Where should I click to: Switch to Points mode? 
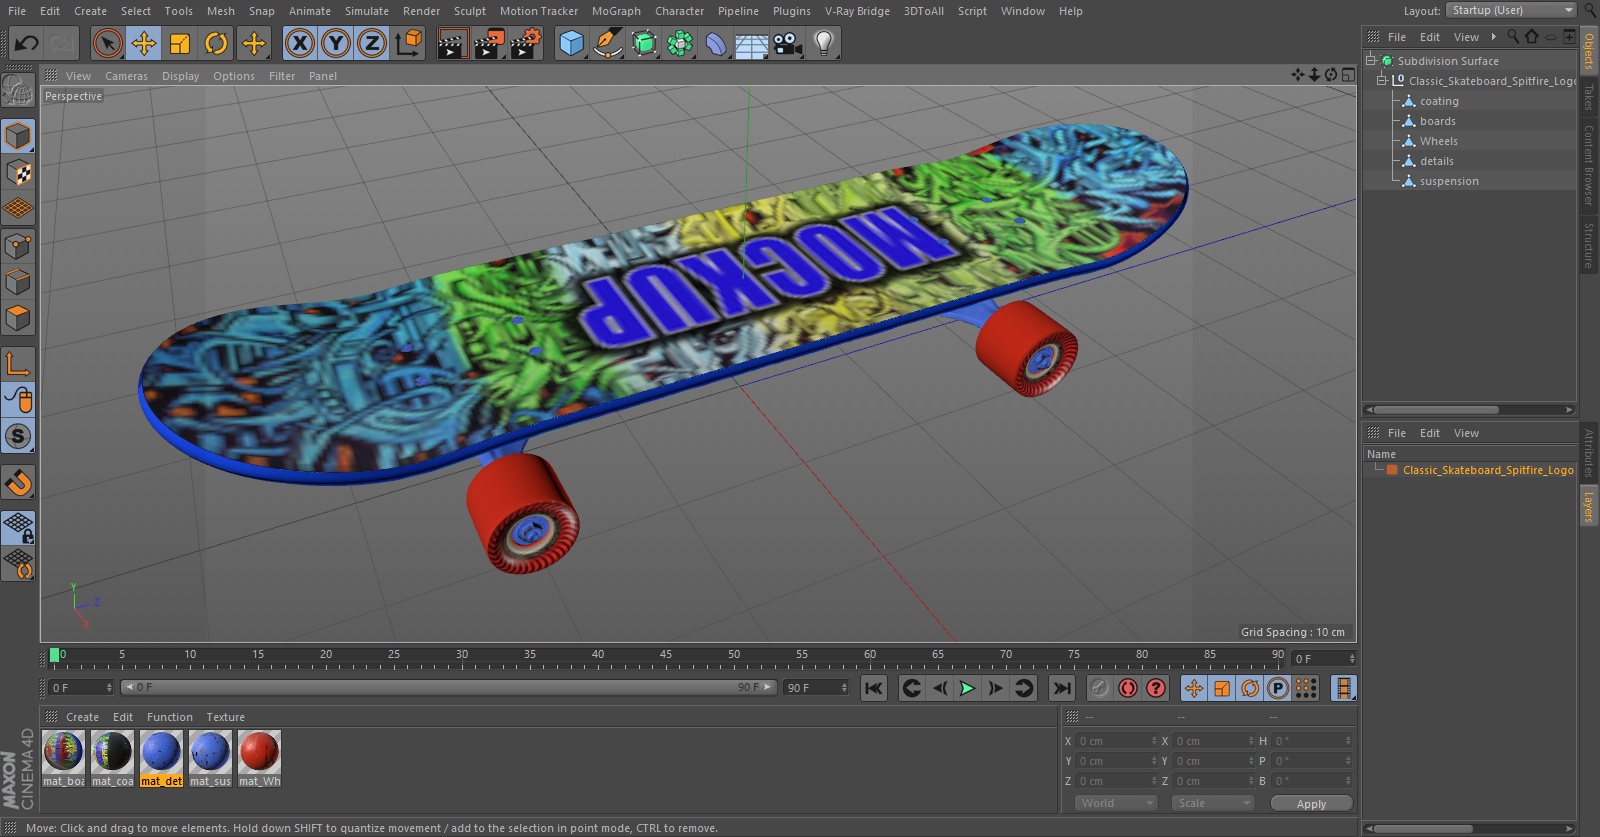click(18, 246)
